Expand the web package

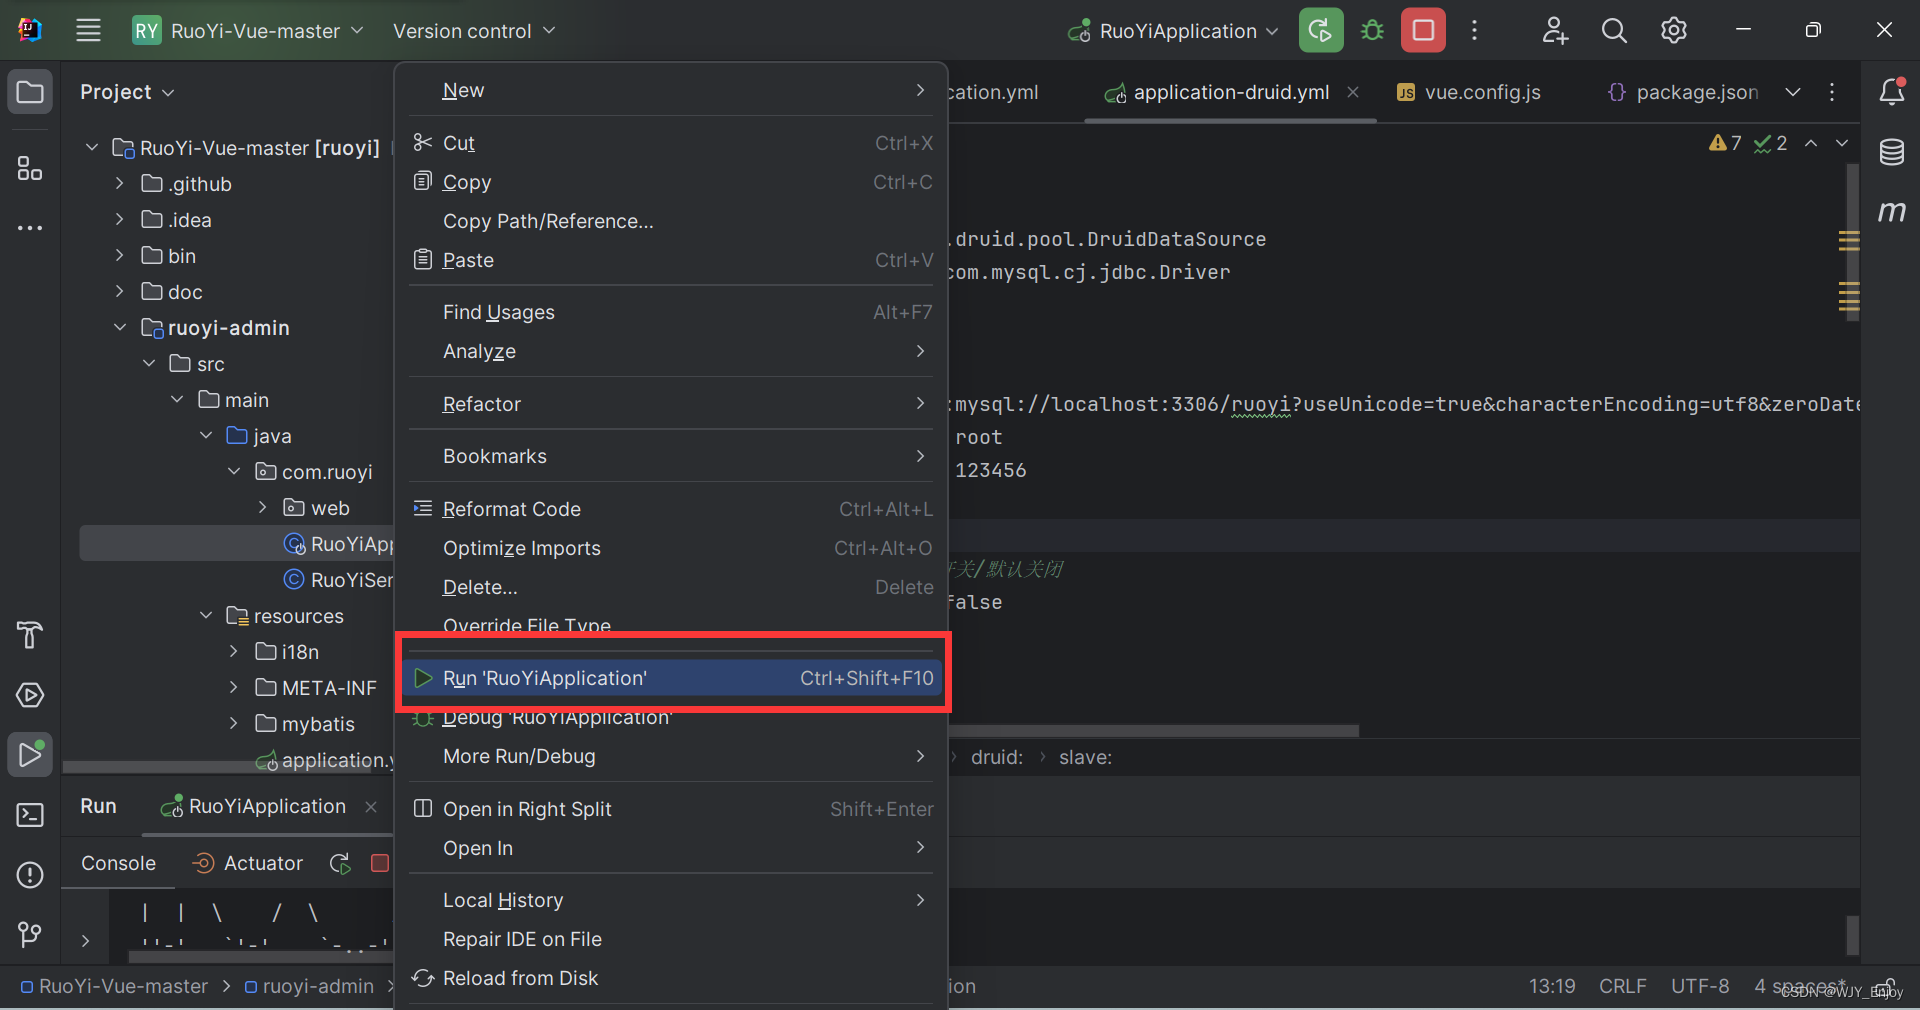tap(263, 508)
